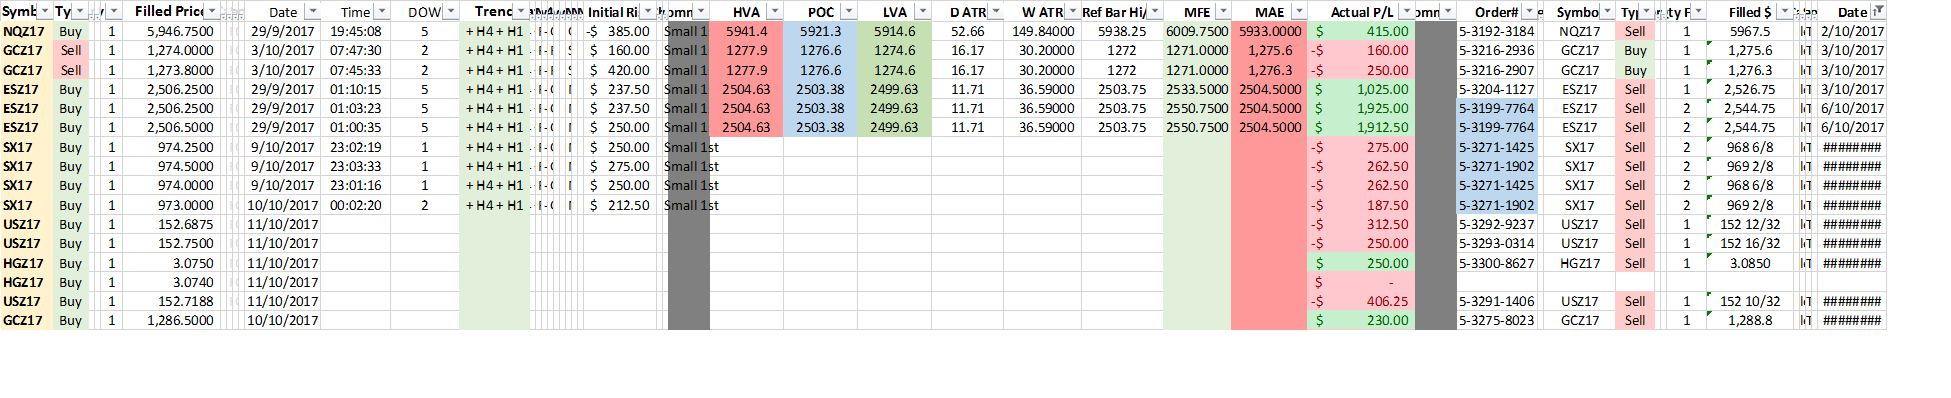Select the Filled $ cell 152 10/32

pos(1750,301)
